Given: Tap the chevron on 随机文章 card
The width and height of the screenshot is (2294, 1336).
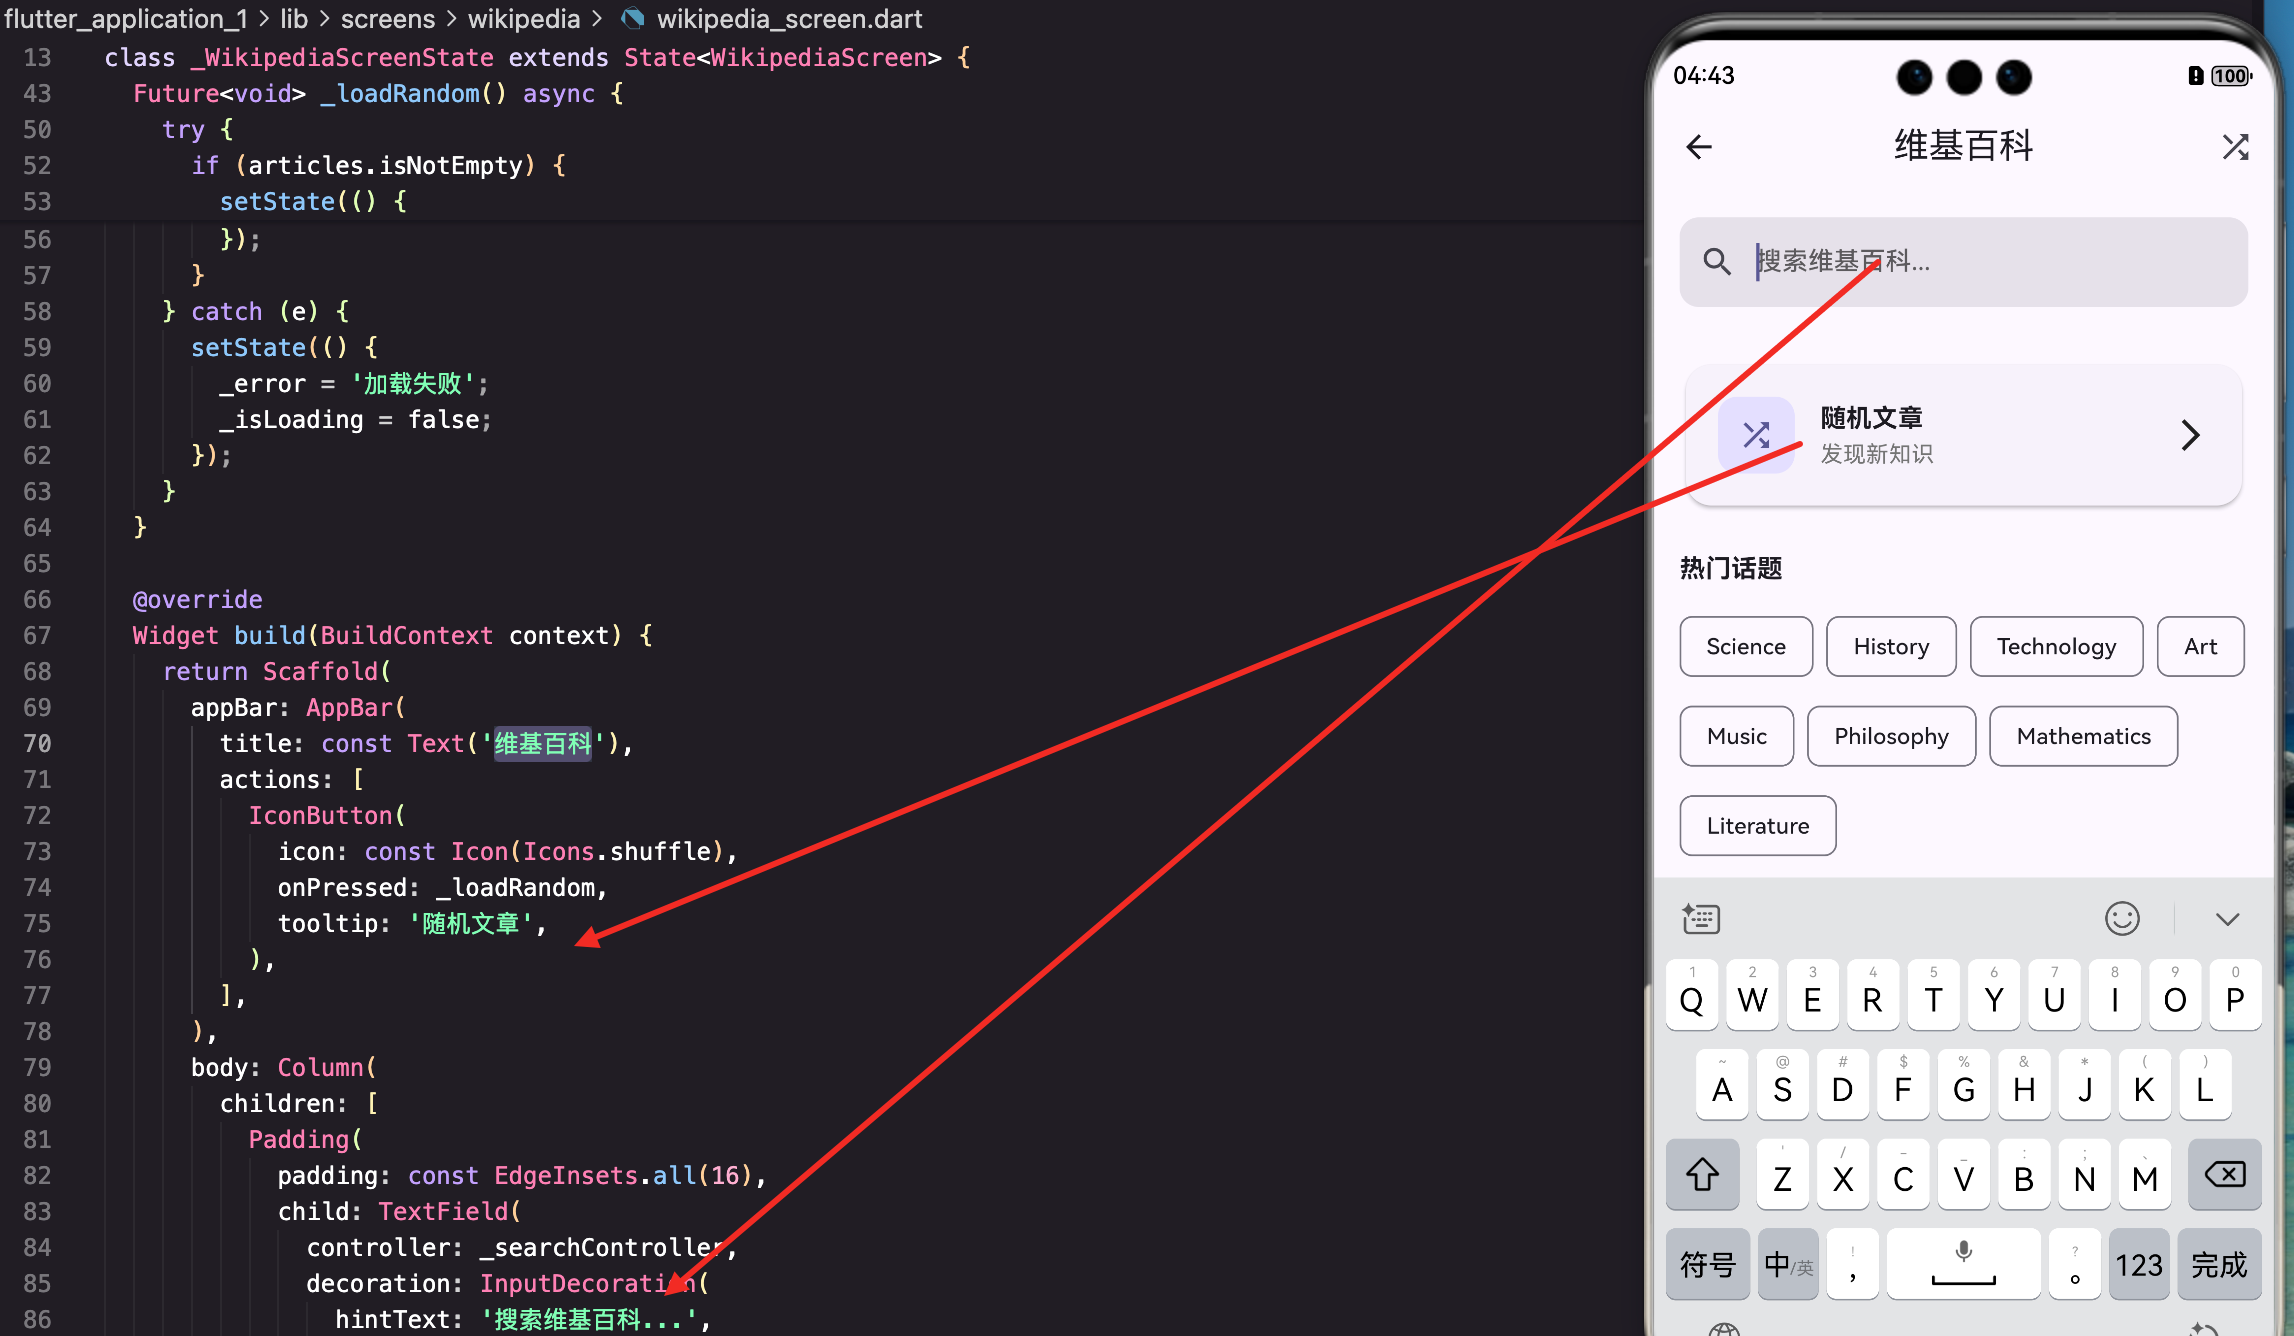Looking at the screenshot, I should point(2189,435).
